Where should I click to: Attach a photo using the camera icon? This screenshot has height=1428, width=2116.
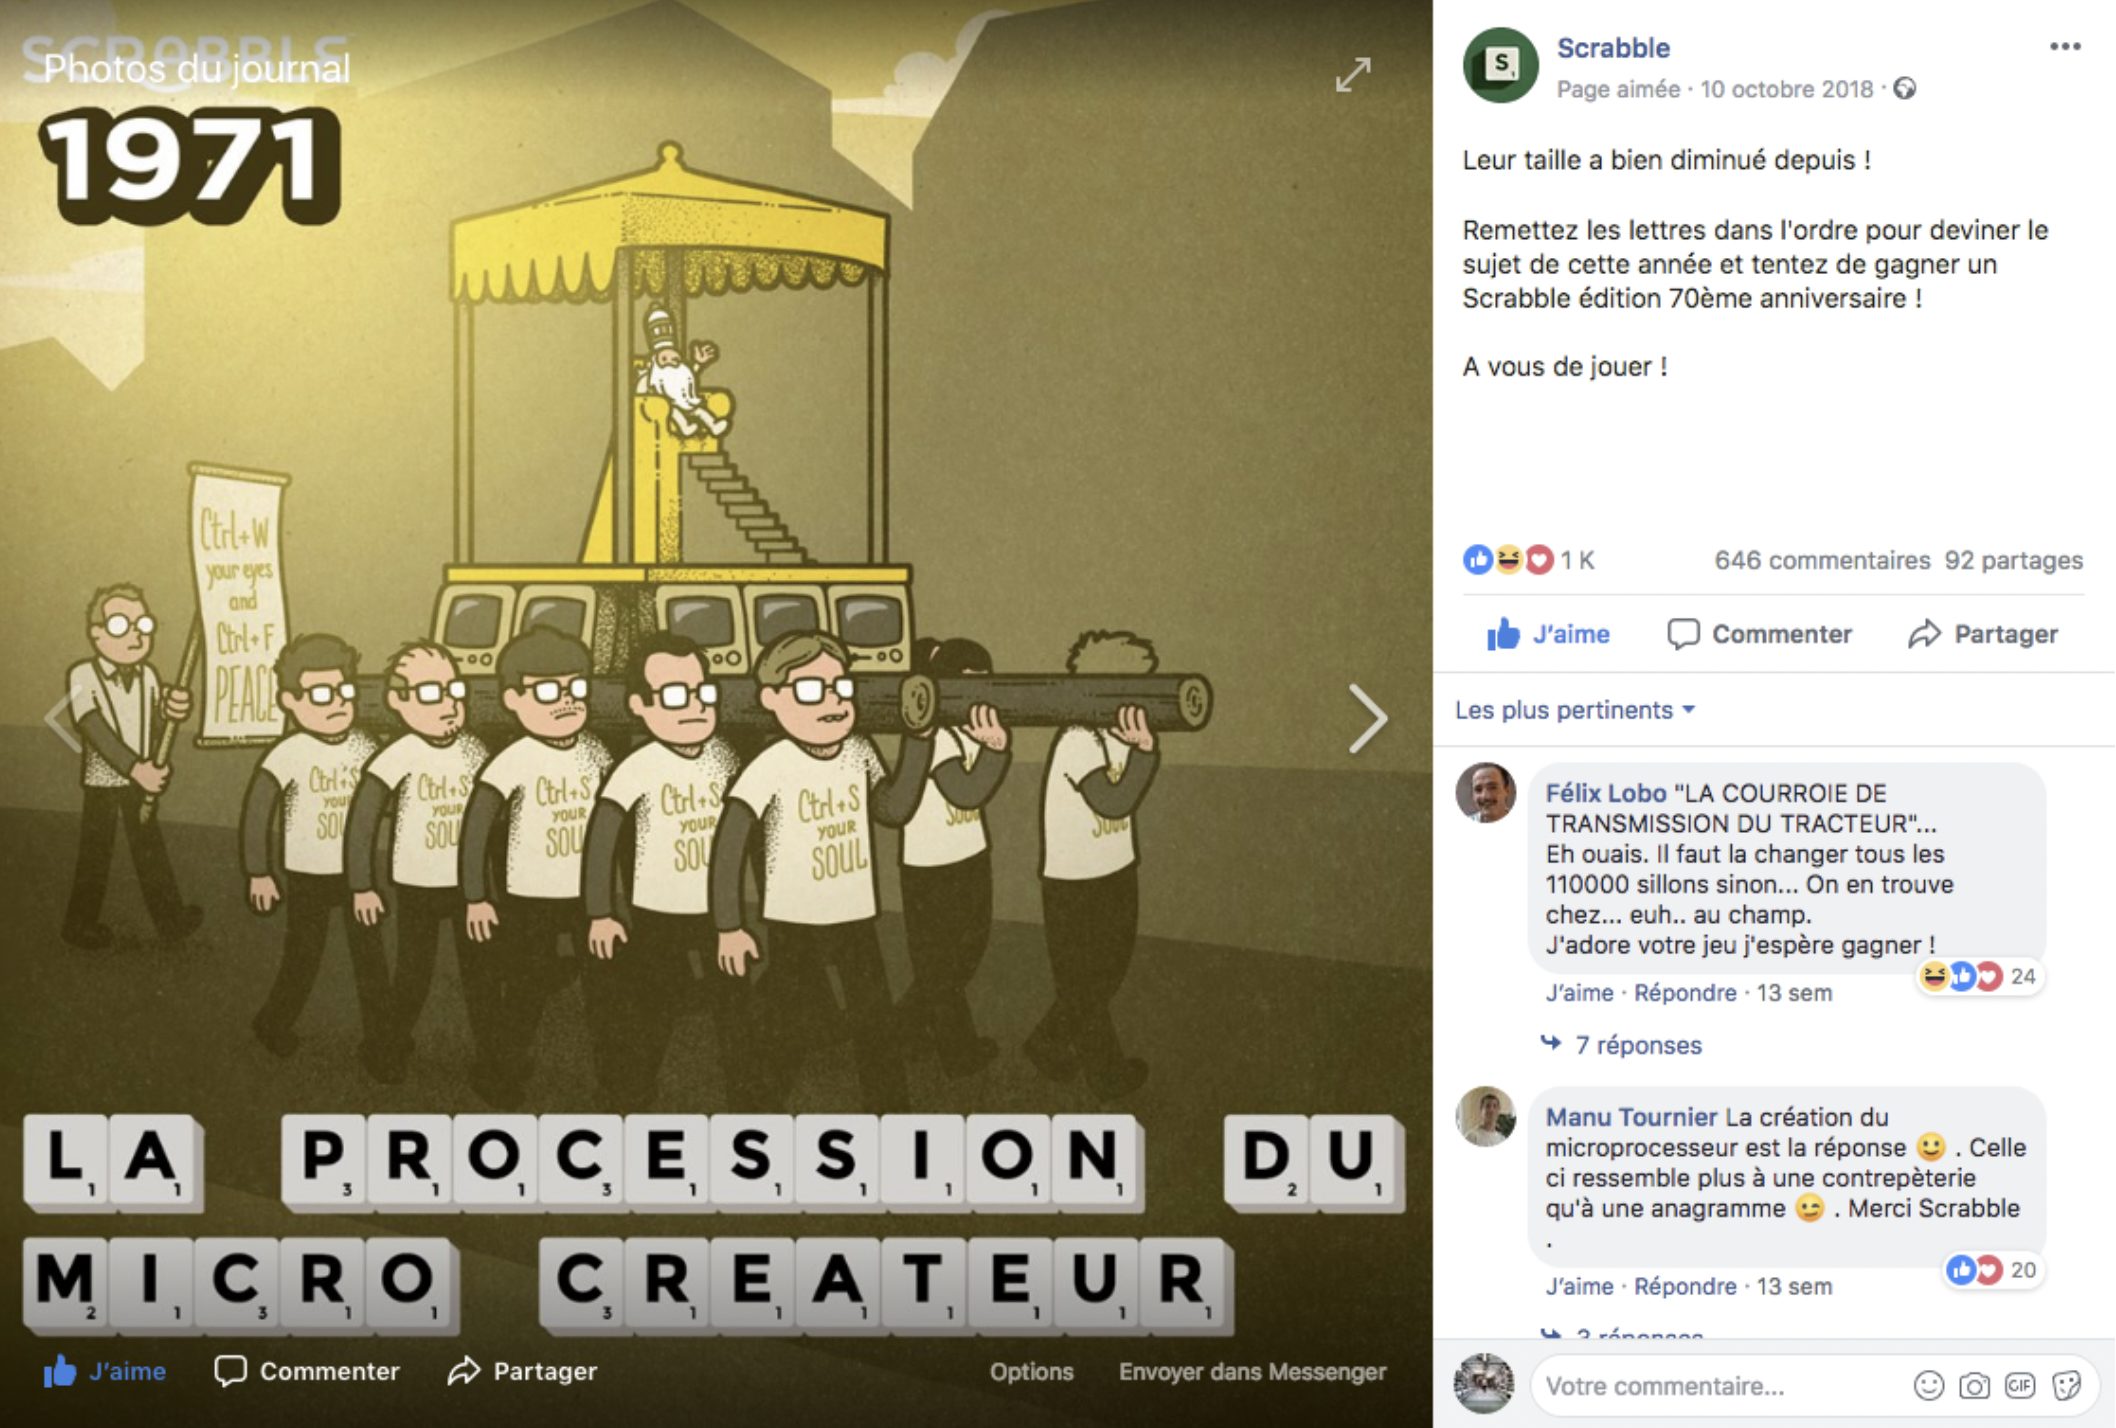1974,1385
